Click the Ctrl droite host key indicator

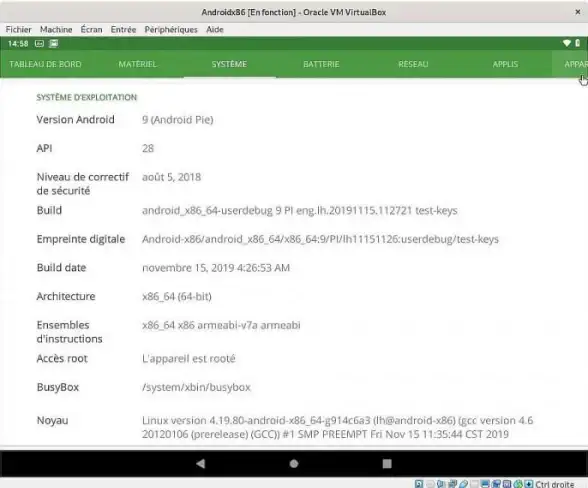[x=555, y=484]
